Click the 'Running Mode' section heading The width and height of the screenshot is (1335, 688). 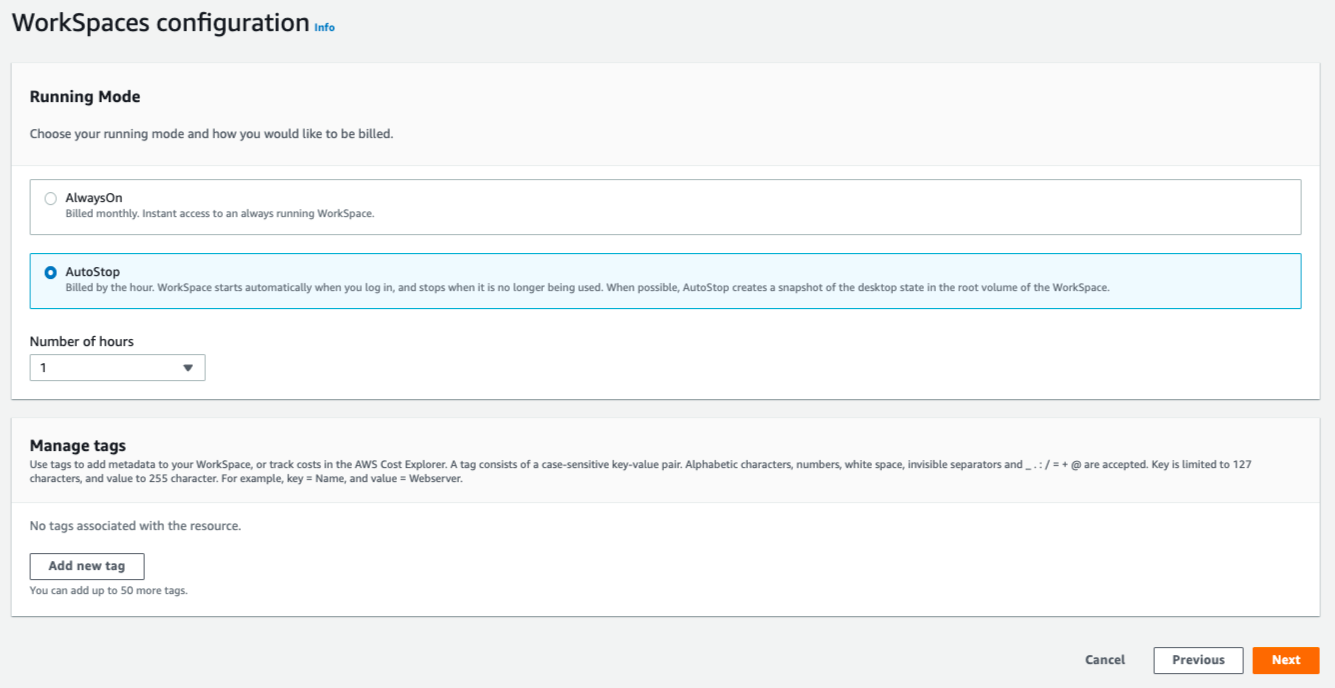tap(85, 97)
